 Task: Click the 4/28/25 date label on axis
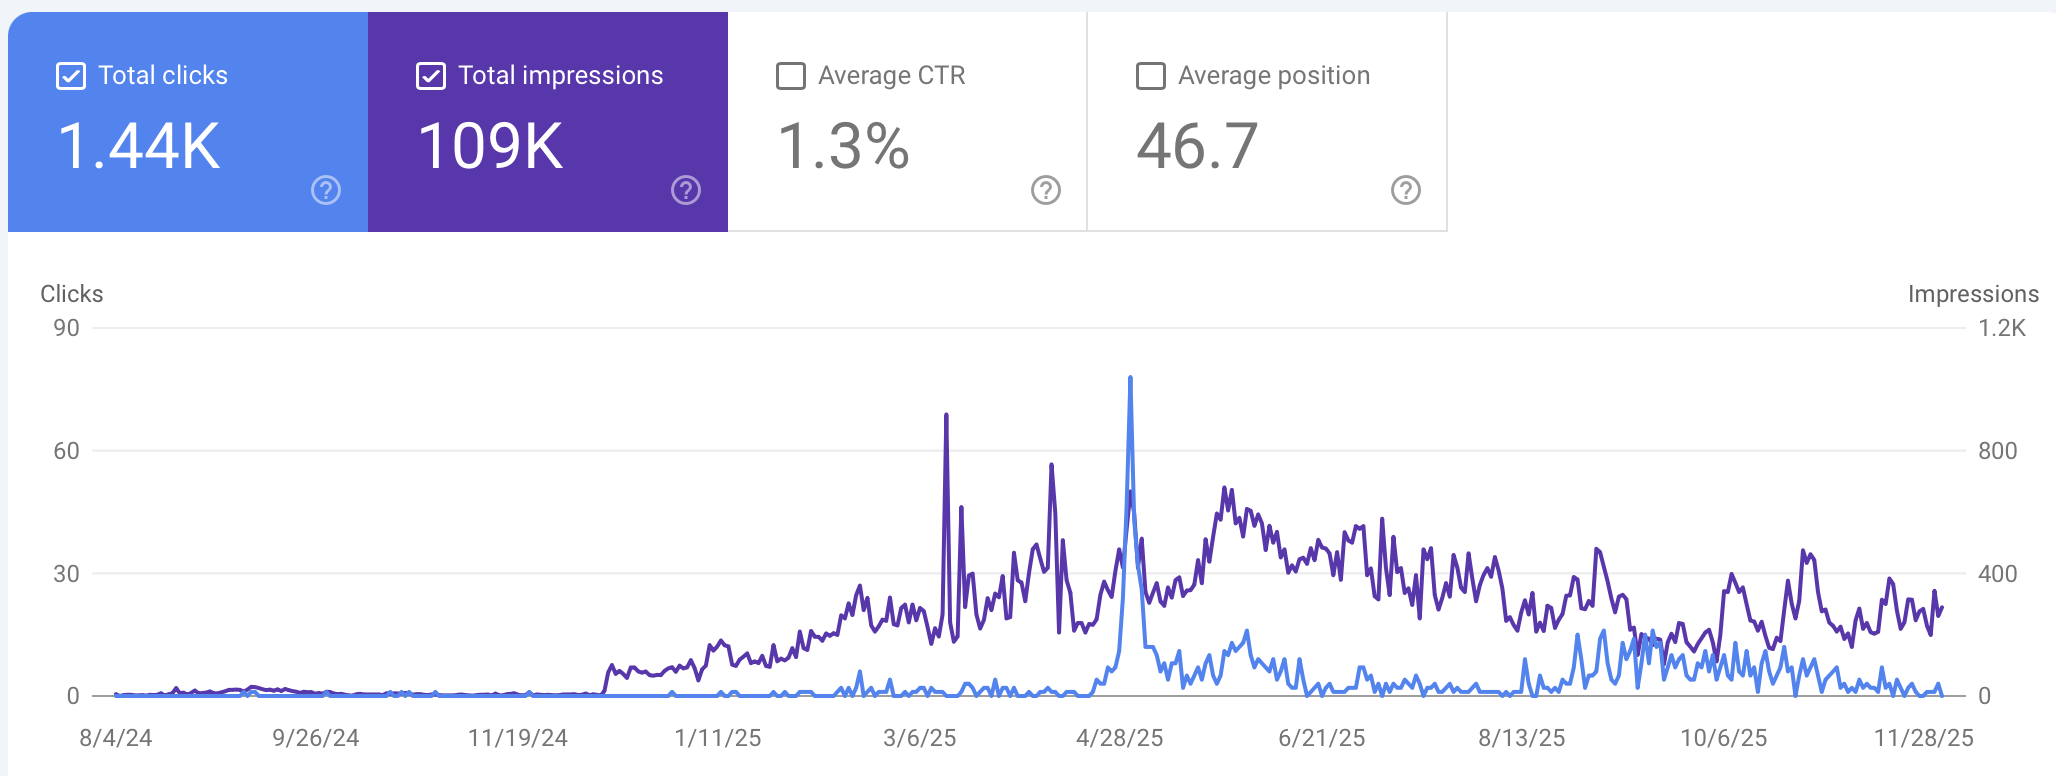point(1119,738)
